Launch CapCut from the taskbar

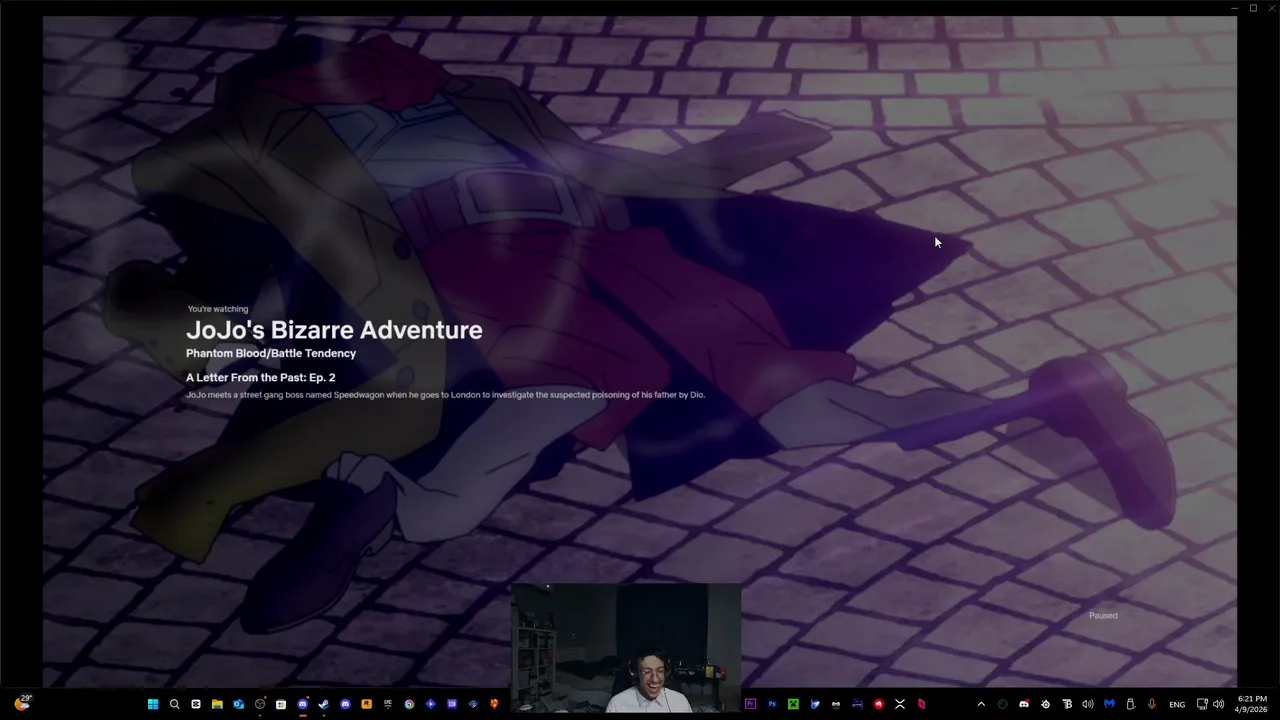click(x=196, y=704)
